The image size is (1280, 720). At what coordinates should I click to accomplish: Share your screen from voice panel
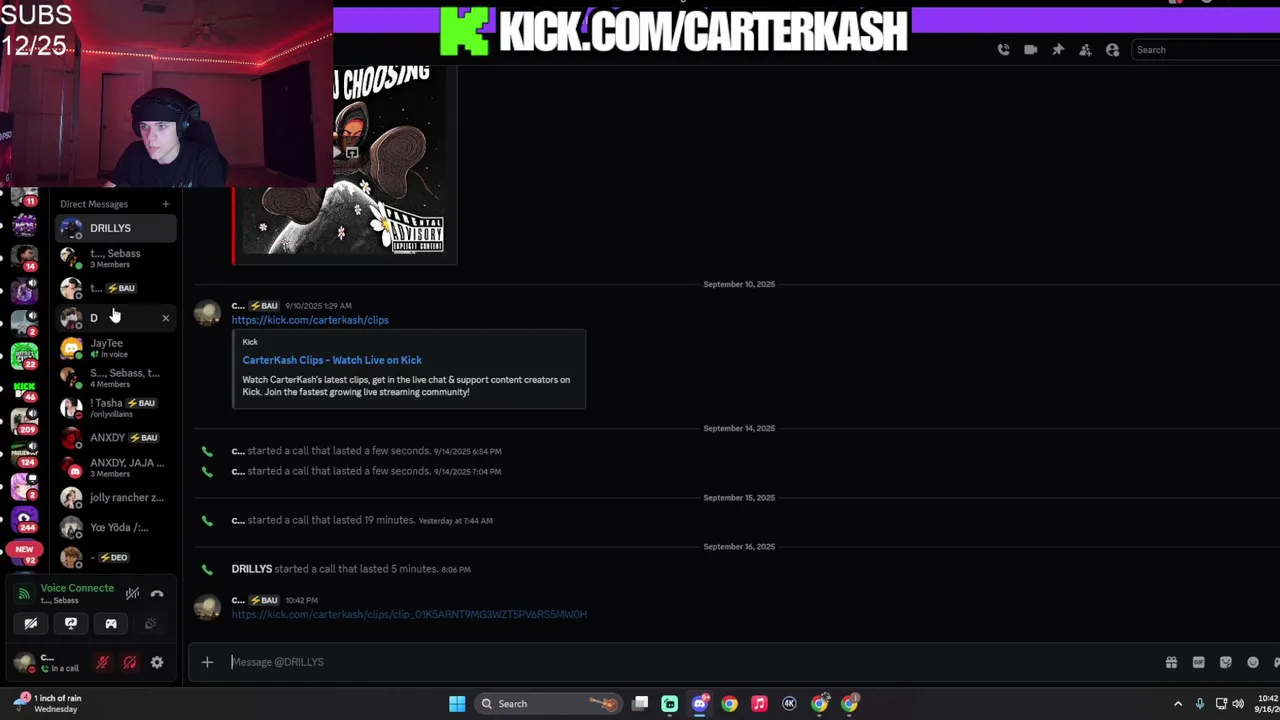(71, 623)
